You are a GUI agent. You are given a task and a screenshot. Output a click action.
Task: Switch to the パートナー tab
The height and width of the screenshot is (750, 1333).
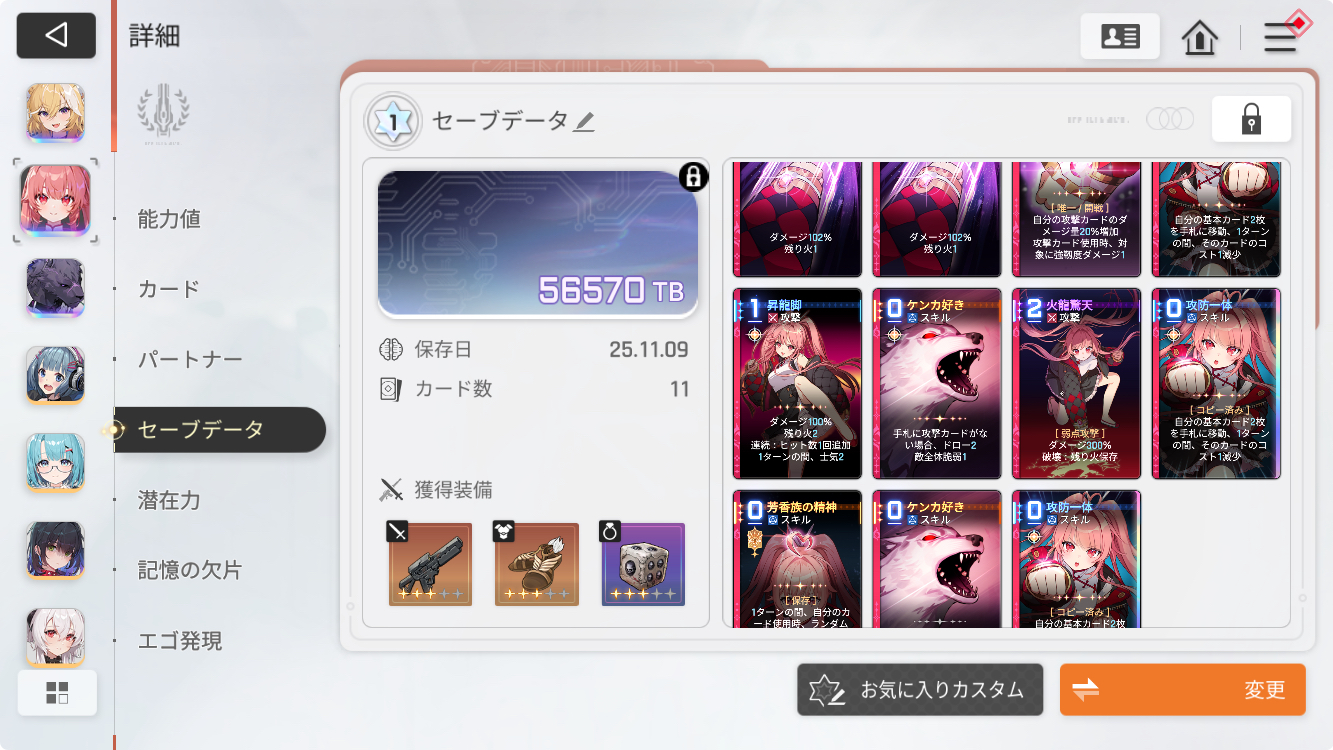click(x=190, y=359)
